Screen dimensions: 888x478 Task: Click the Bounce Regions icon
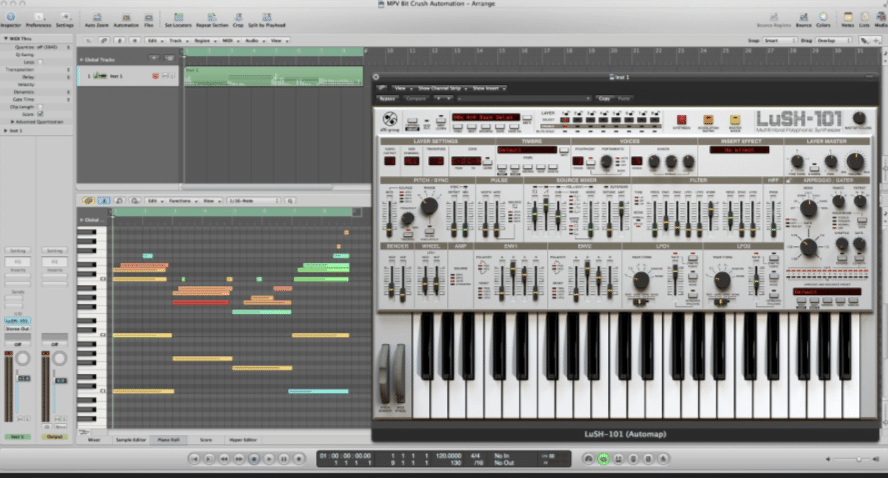(x=773, y=19)
